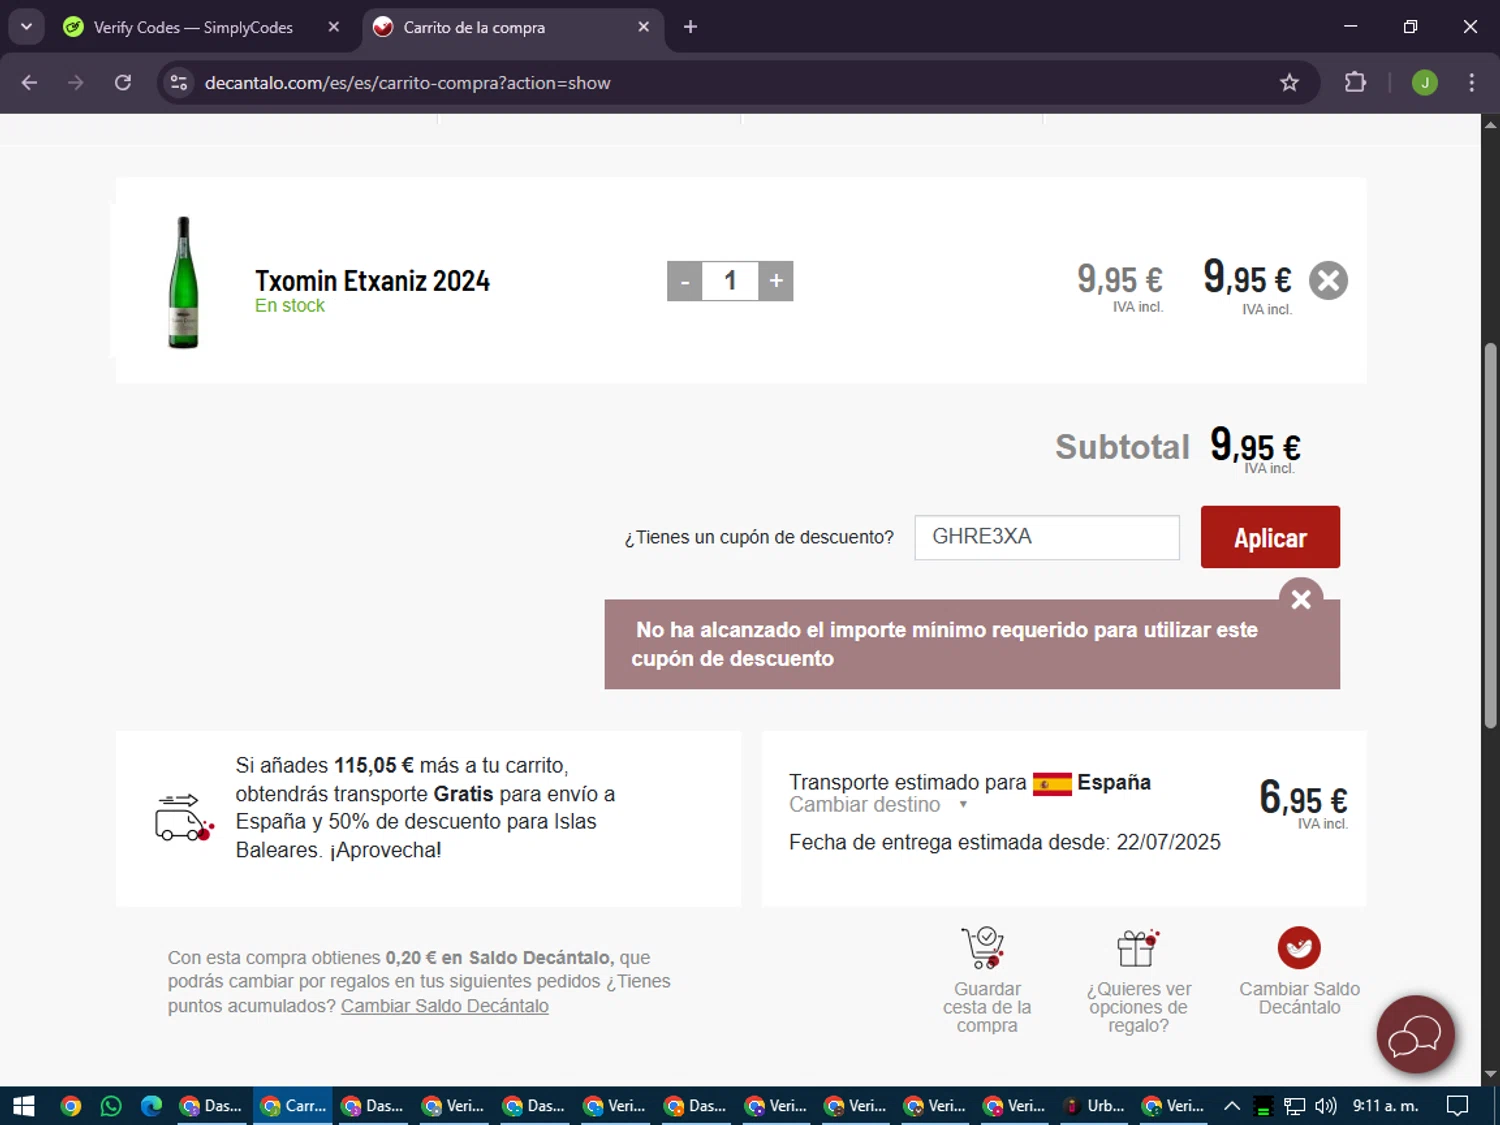Go forward in browser history
Image resolution: width=1500 pixels, height=1125 pixels.
tap(76, 83)
